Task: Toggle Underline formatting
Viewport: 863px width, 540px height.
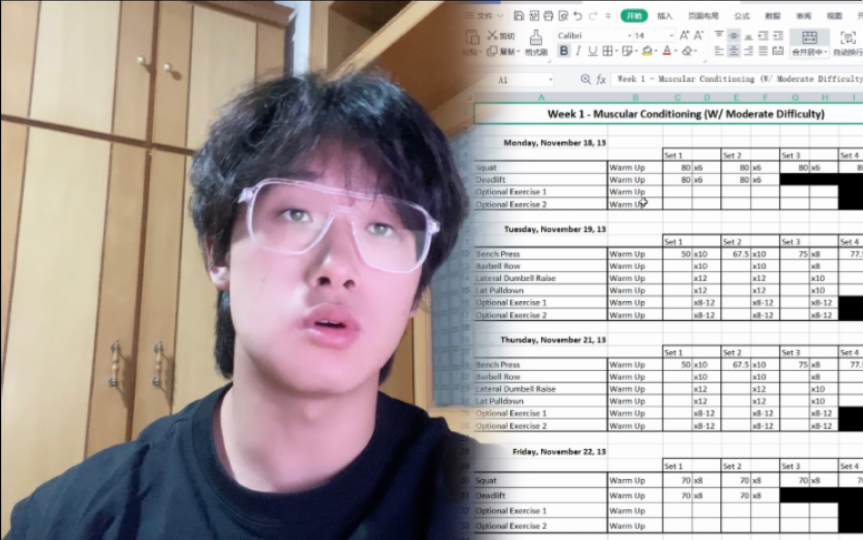Action: point(592,51)
